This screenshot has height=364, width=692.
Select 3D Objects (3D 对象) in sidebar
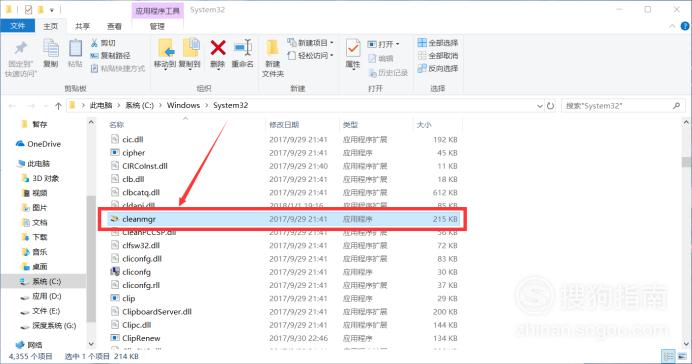coord(41,179)
